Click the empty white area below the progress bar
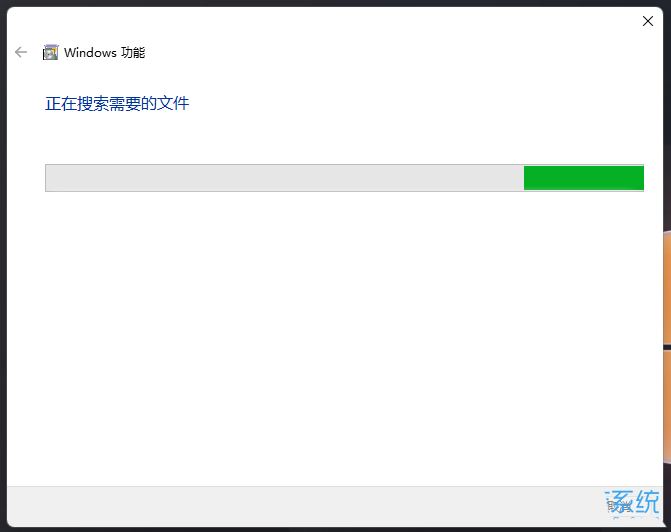671x532 pixels. [334, 338]
